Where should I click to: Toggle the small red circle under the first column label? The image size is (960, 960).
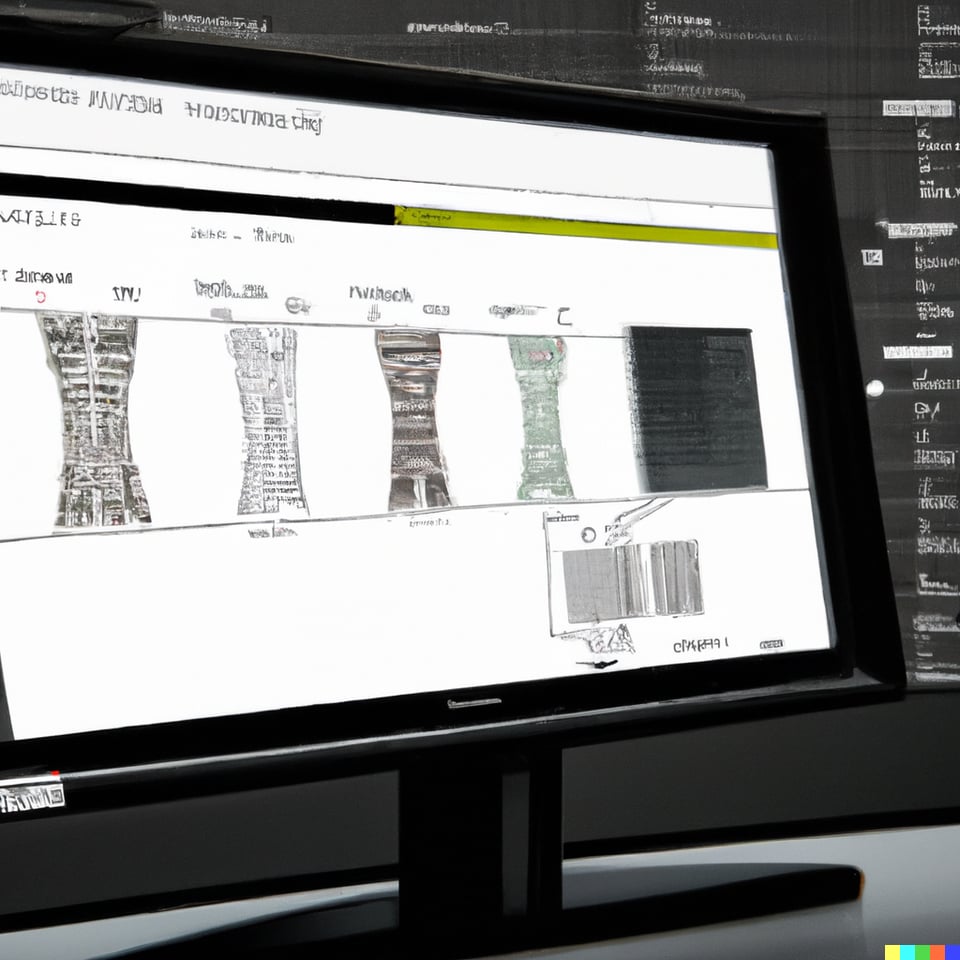point(40,297)
